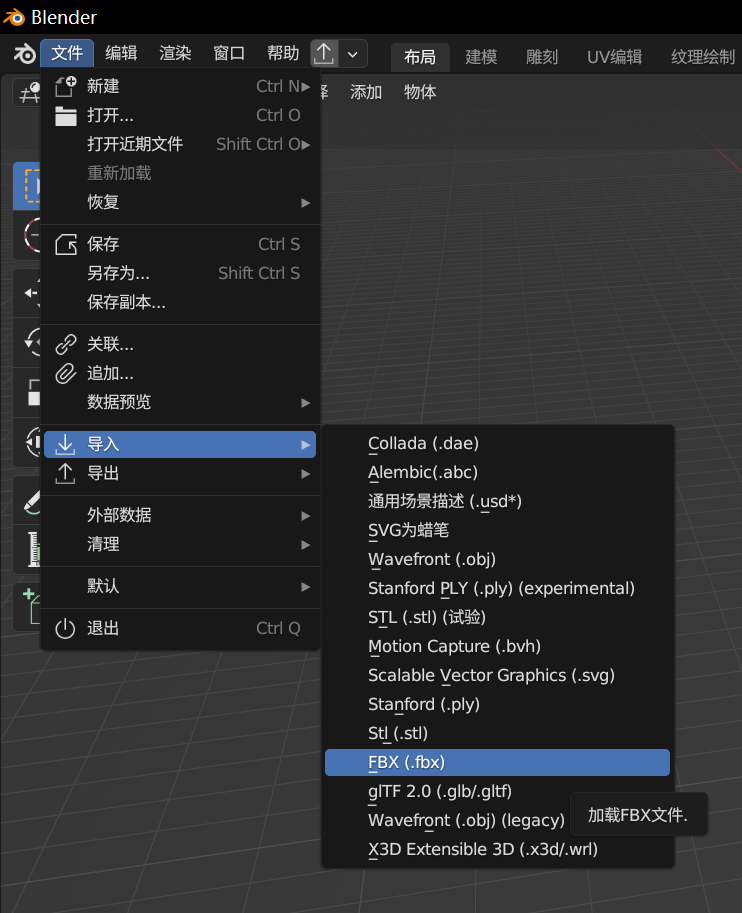Select the rotate tool in left toolbar
The image size is (742, 913).
click(x=28, y=342)
